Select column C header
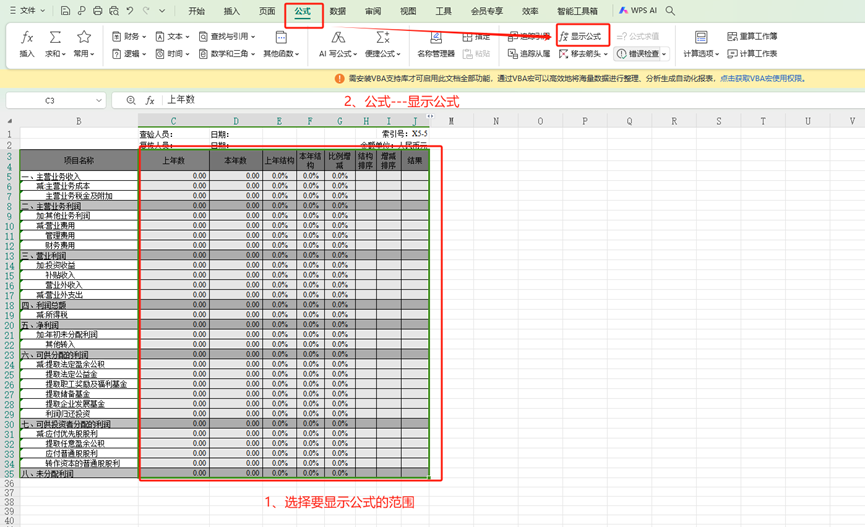 (x=173, y=121)
